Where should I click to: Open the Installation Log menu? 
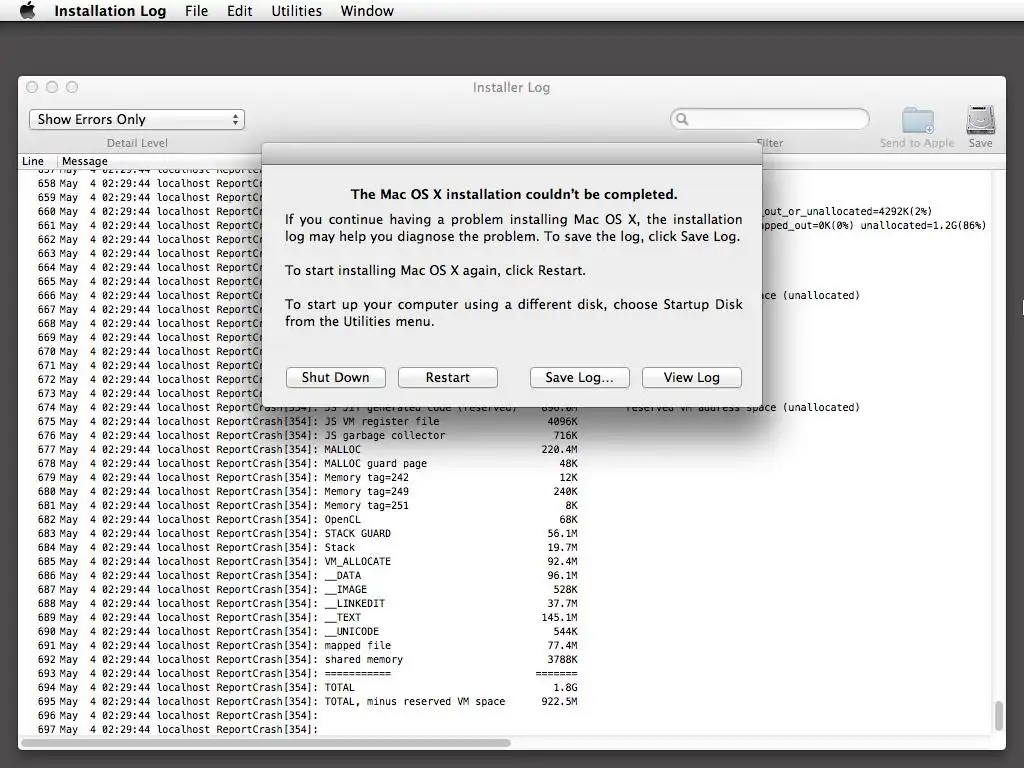(110, 11)
